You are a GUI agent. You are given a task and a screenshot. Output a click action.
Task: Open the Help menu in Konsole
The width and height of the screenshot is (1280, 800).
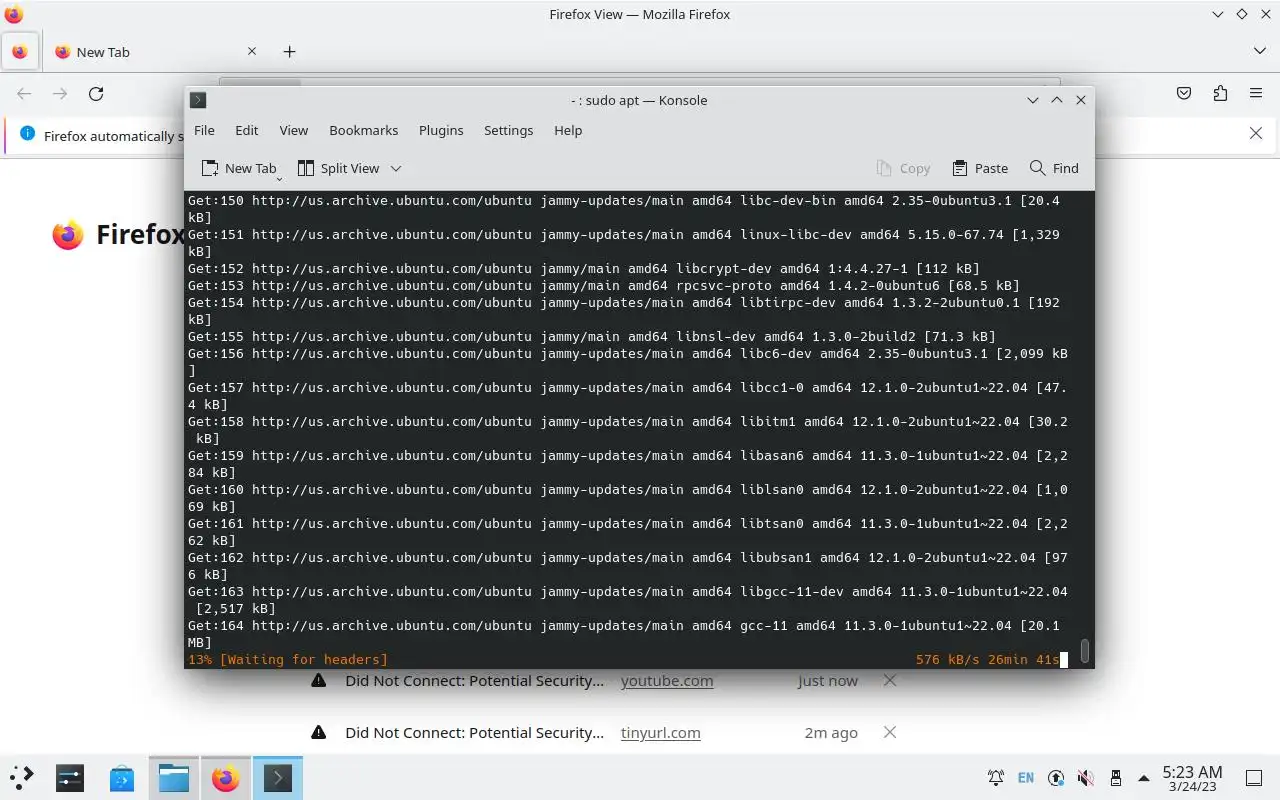click(x=568, y=130)
